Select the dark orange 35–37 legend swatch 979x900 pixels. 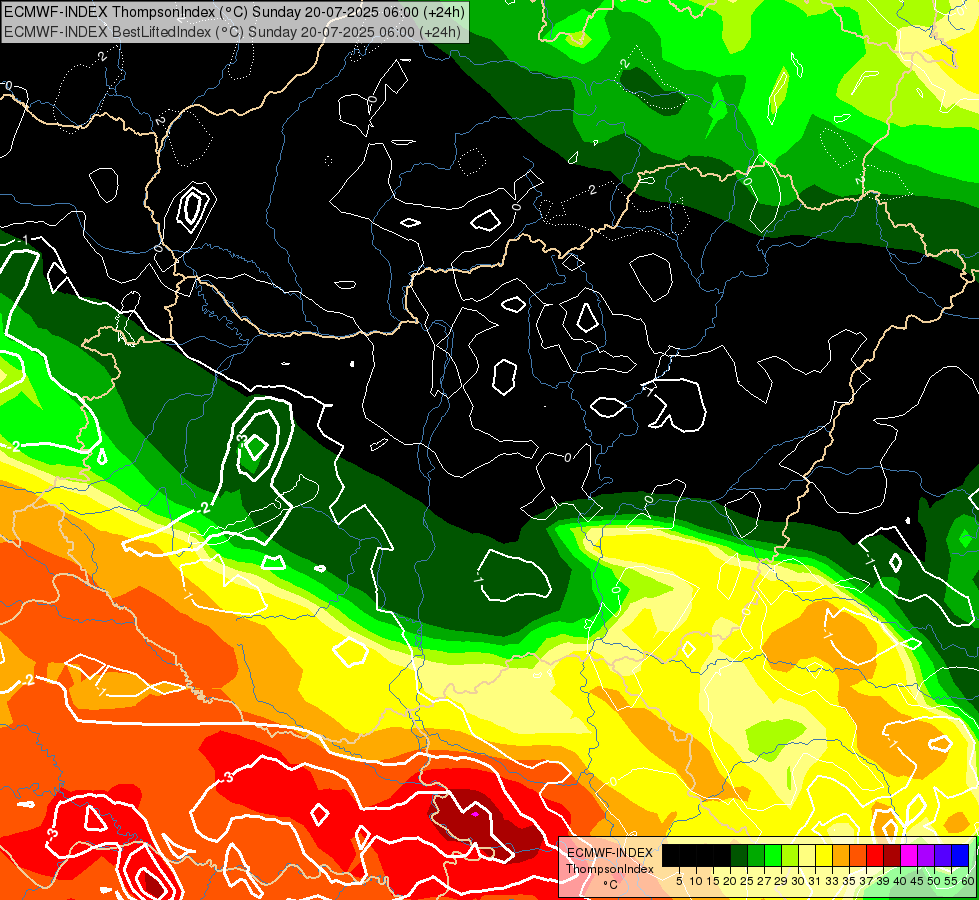tap(858, 855)
